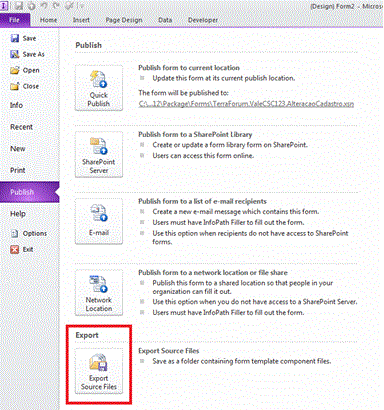This screenshot has width=384, height=410.
Task: Select New in the backstage menu
Action: [18, 149]
